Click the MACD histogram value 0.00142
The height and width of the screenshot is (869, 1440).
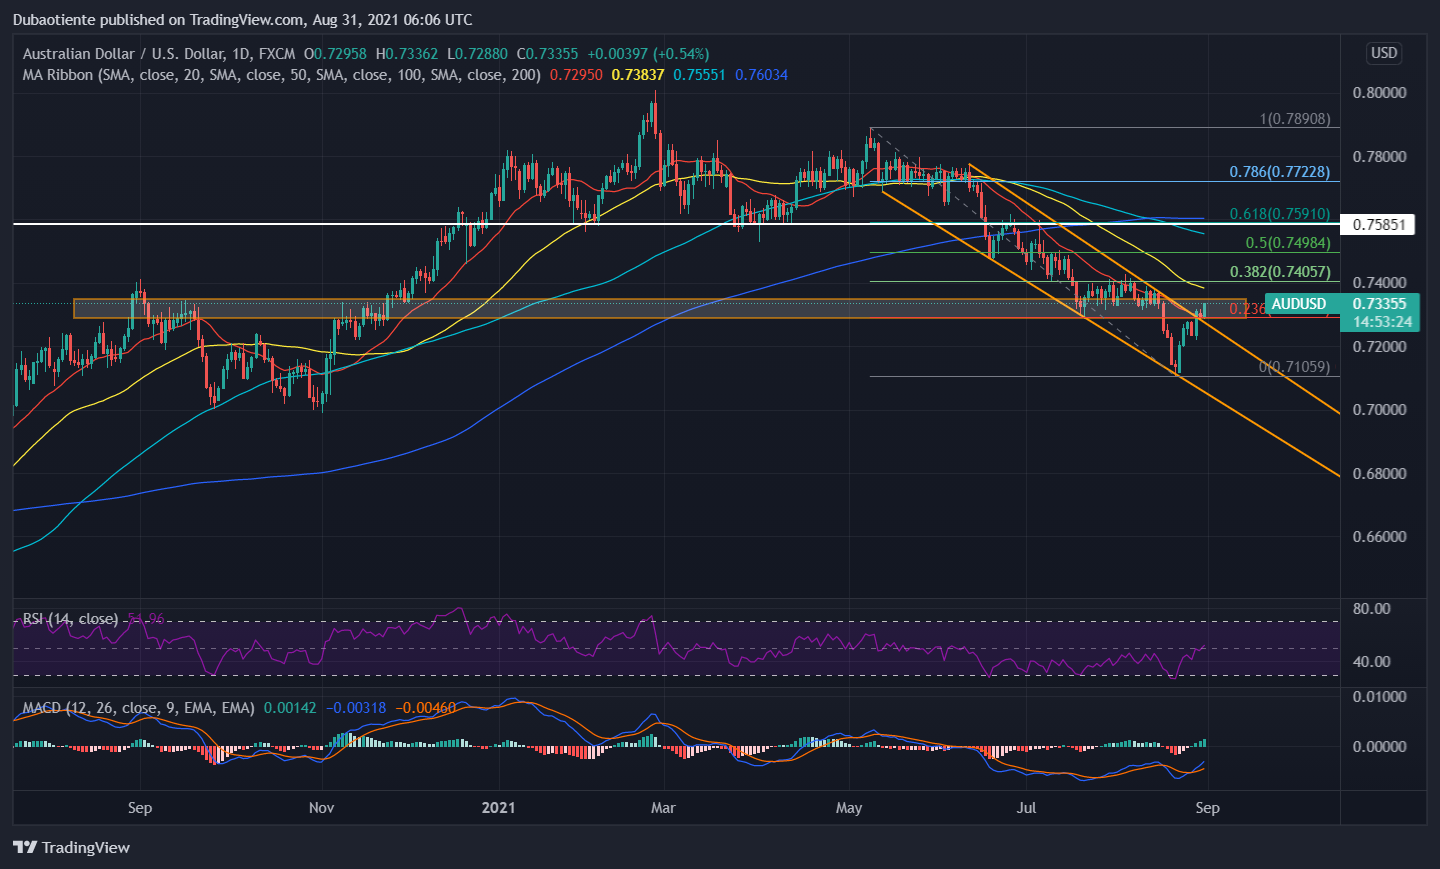pyautogui.click(x=290, y=708)
